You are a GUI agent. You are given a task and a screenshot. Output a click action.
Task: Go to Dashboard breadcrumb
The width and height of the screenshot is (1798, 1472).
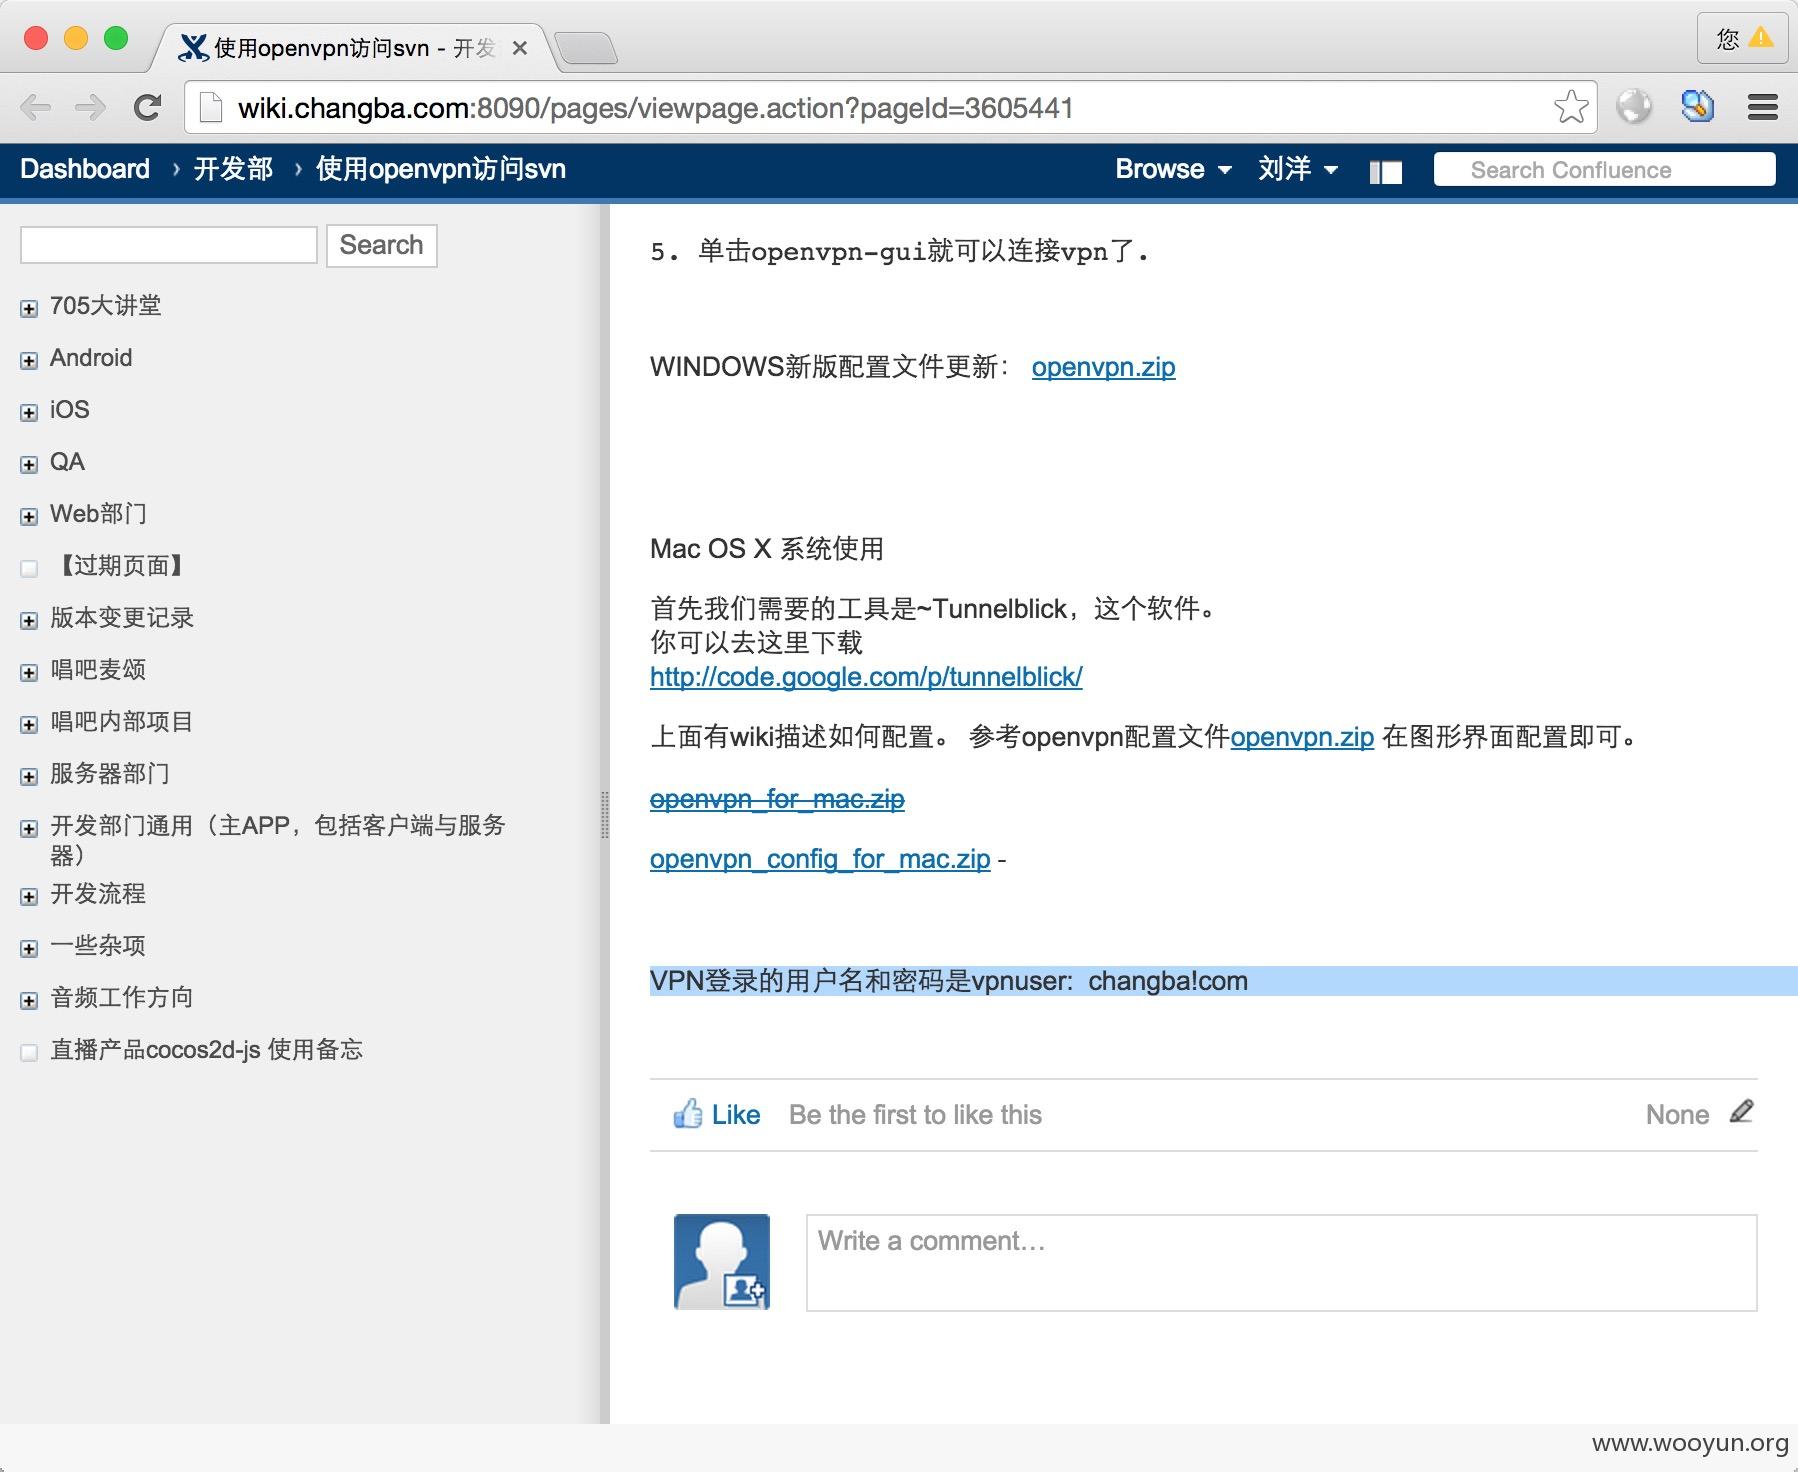[x=85, y=169]
